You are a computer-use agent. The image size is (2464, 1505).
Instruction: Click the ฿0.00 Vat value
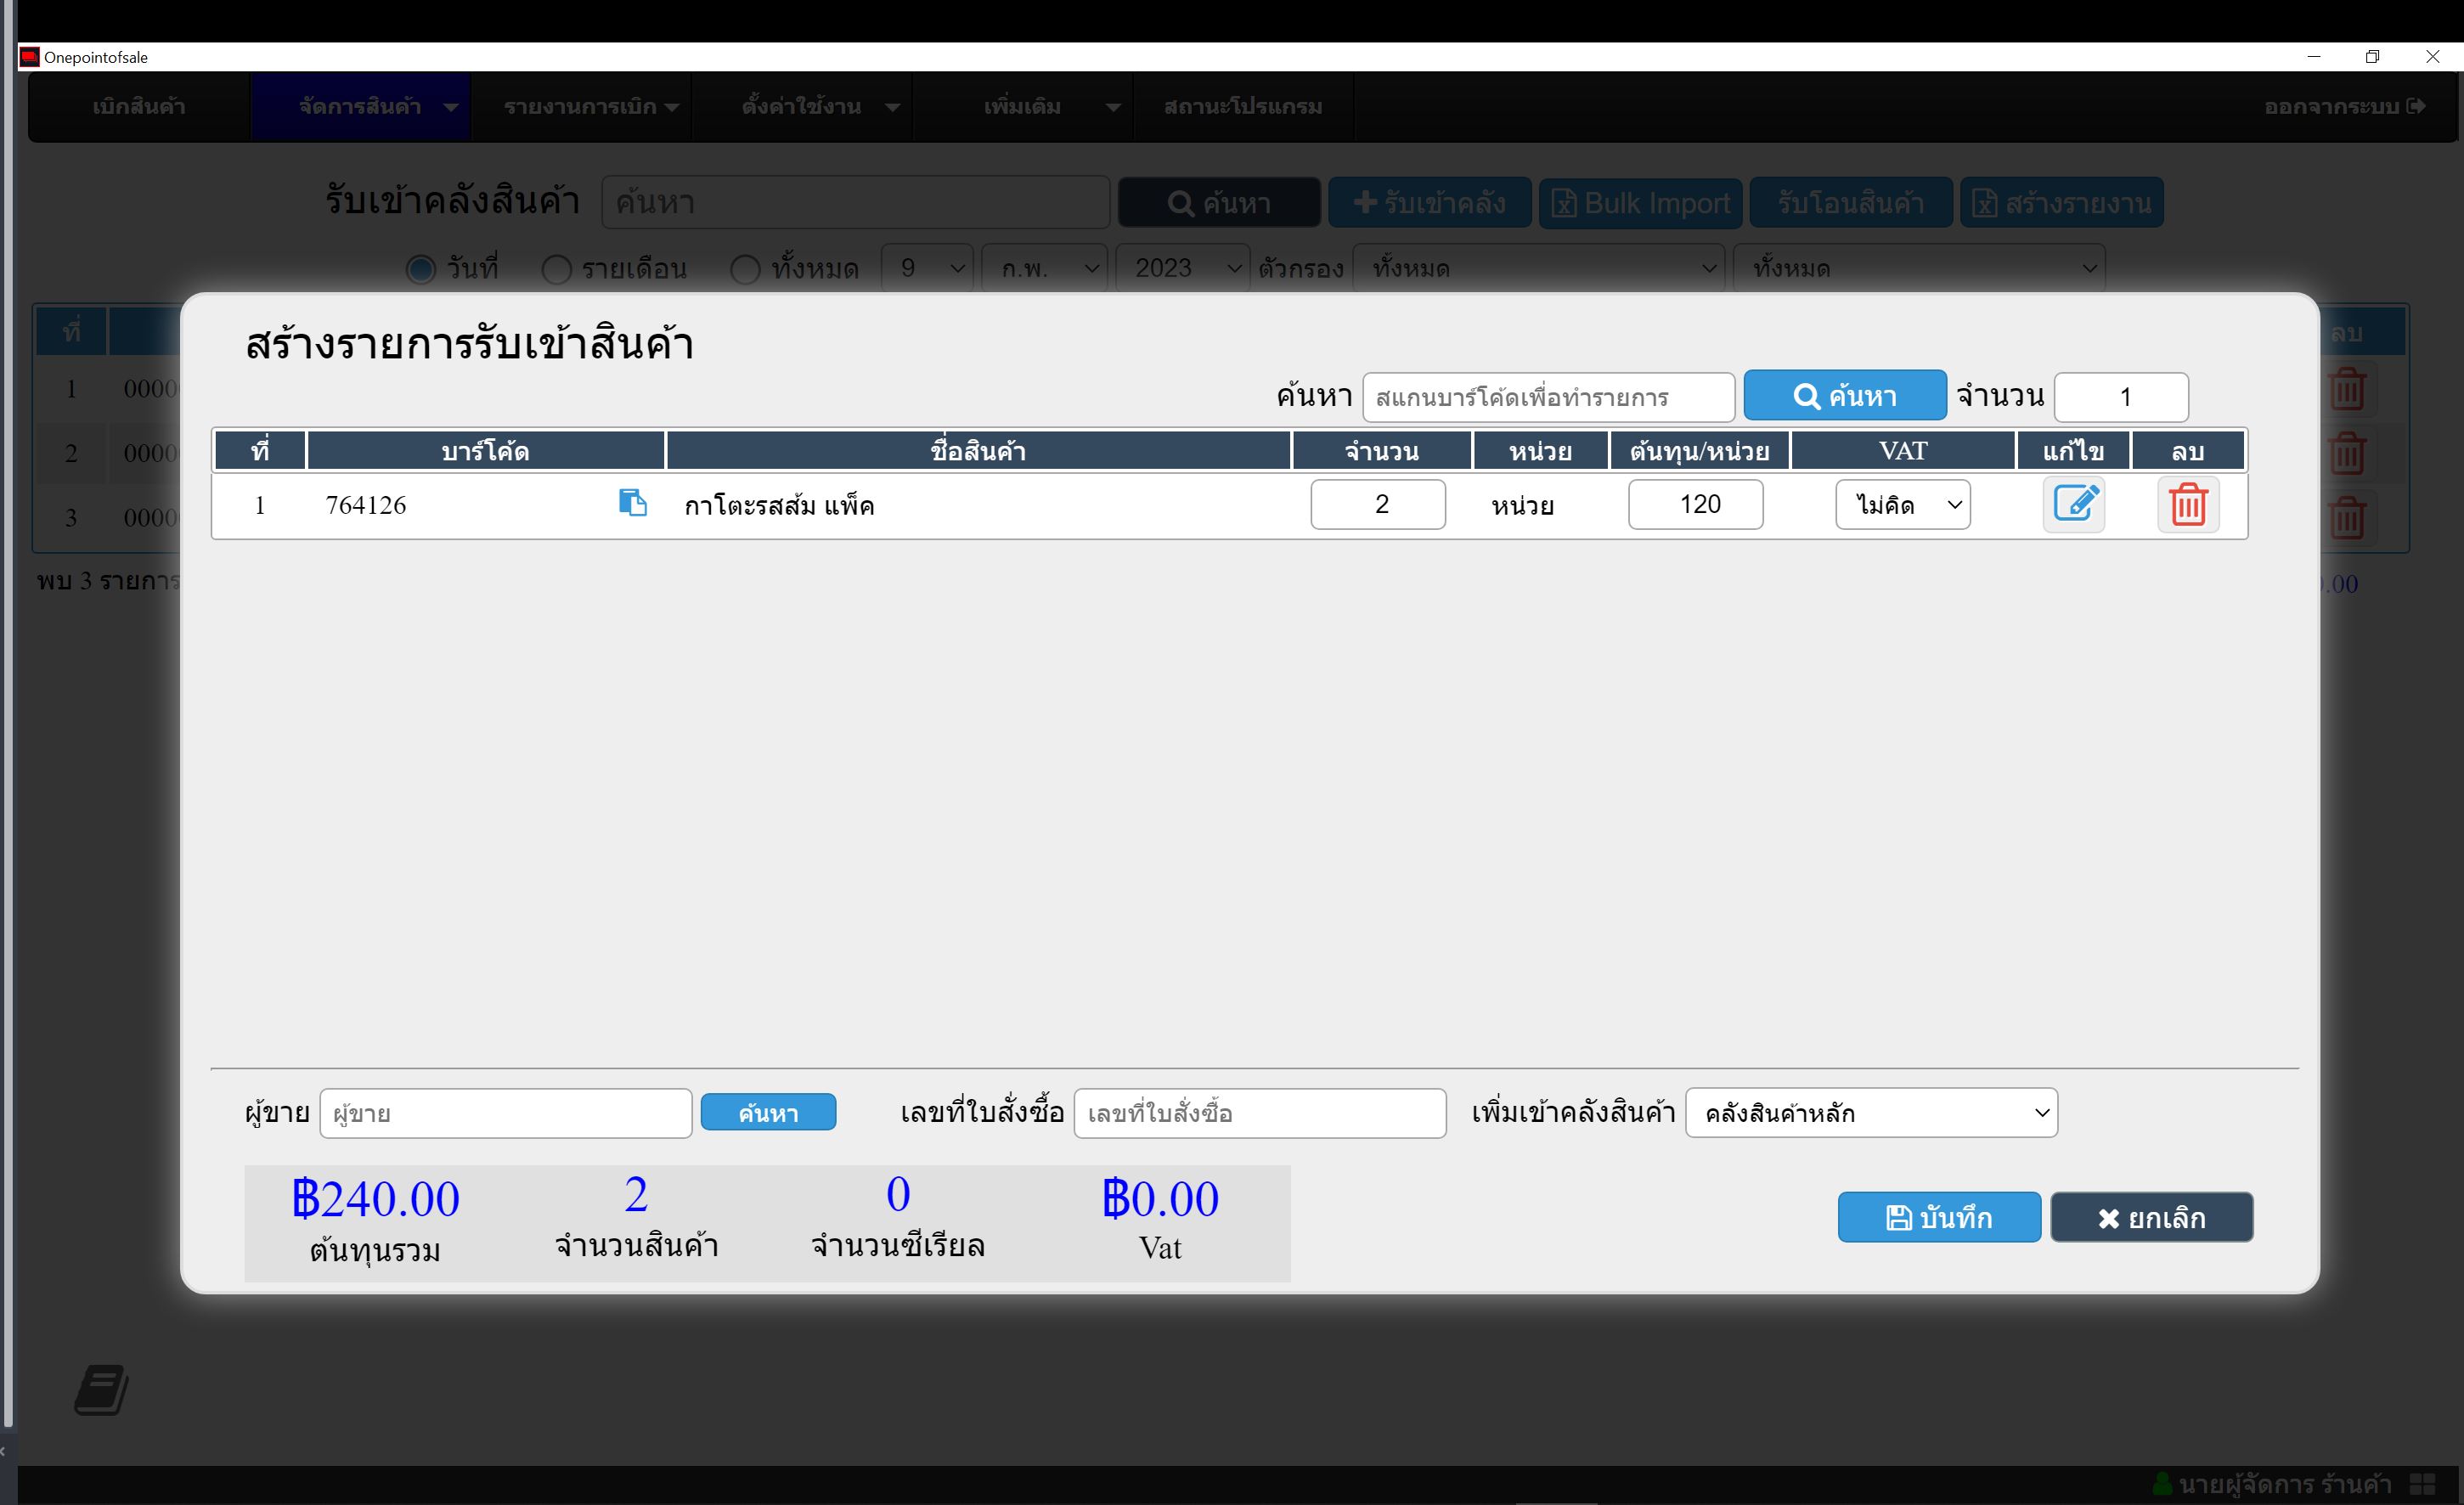tap(1160, 1198)
